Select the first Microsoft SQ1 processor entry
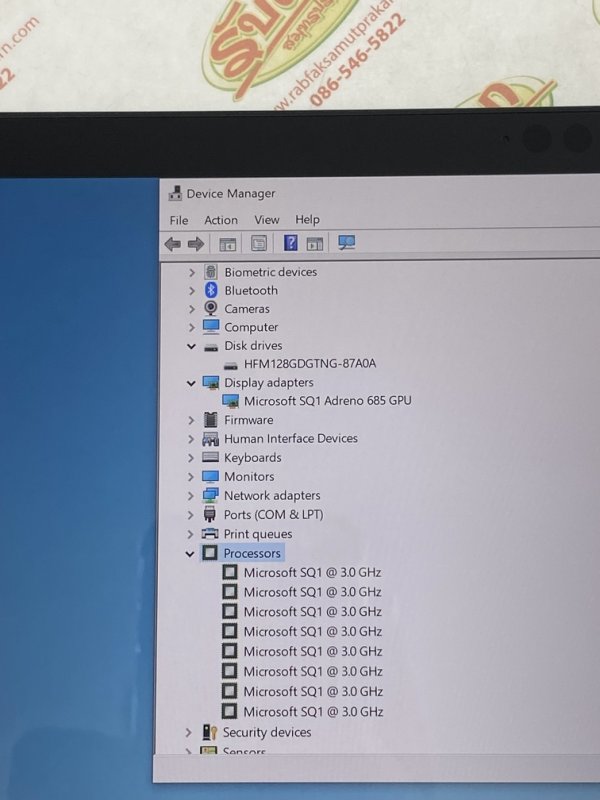The height and width of the screenshot is (800, 600). point(312,572)
